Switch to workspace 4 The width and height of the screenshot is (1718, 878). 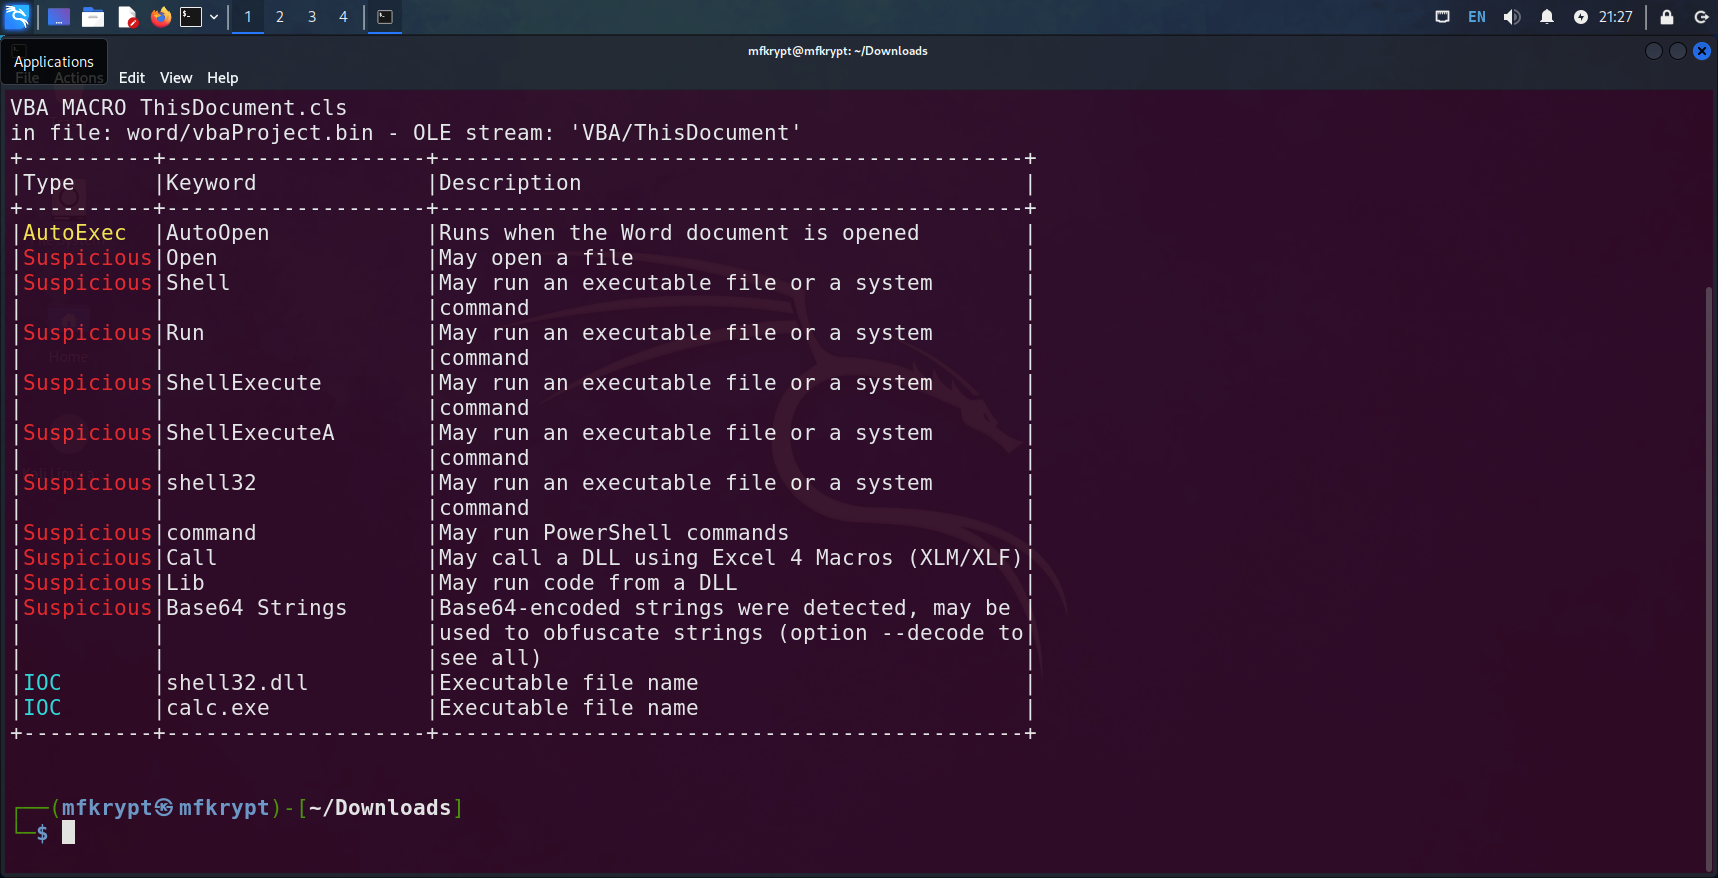343,17
